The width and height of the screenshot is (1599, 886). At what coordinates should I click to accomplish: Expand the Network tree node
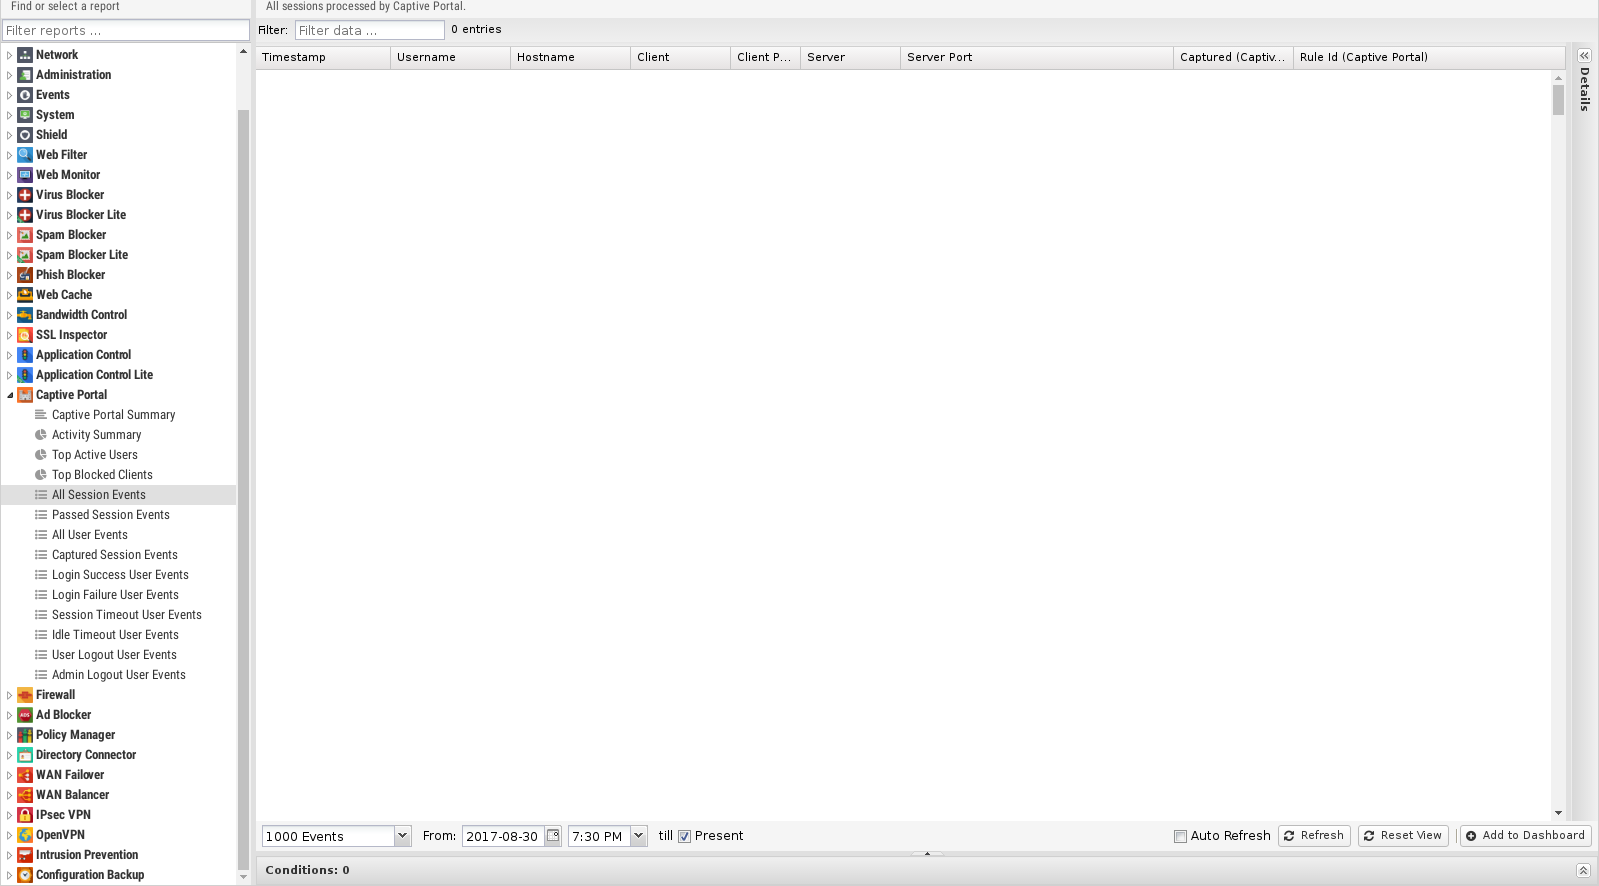coord(10,55)
